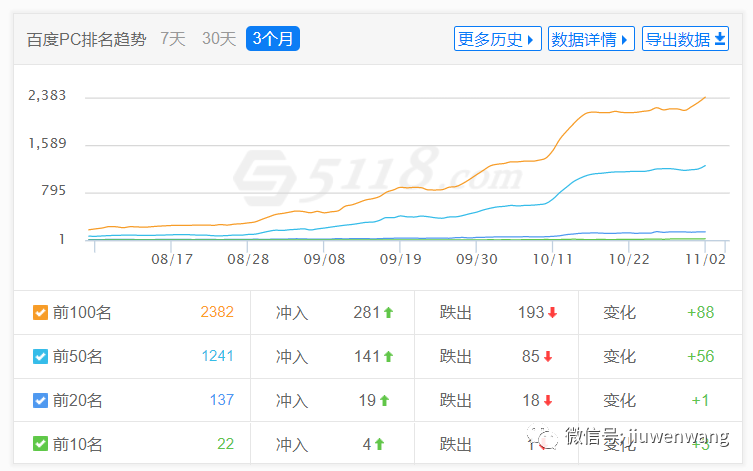Click green up arrow beside 141

388,357
